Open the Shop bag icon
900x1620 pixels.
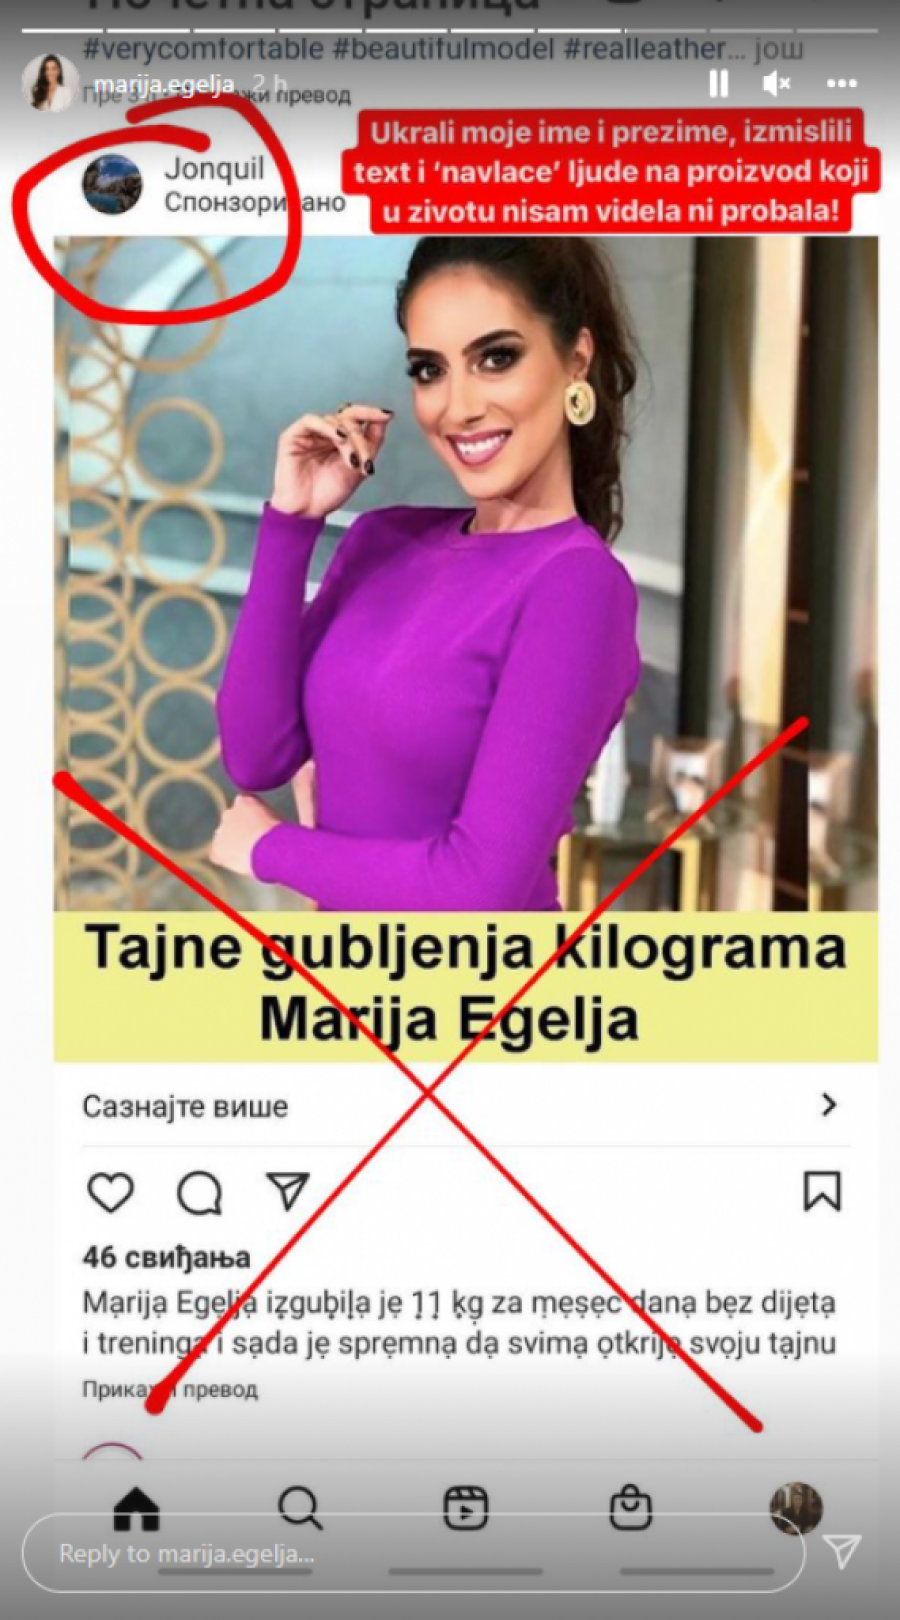pos(630,1508)
